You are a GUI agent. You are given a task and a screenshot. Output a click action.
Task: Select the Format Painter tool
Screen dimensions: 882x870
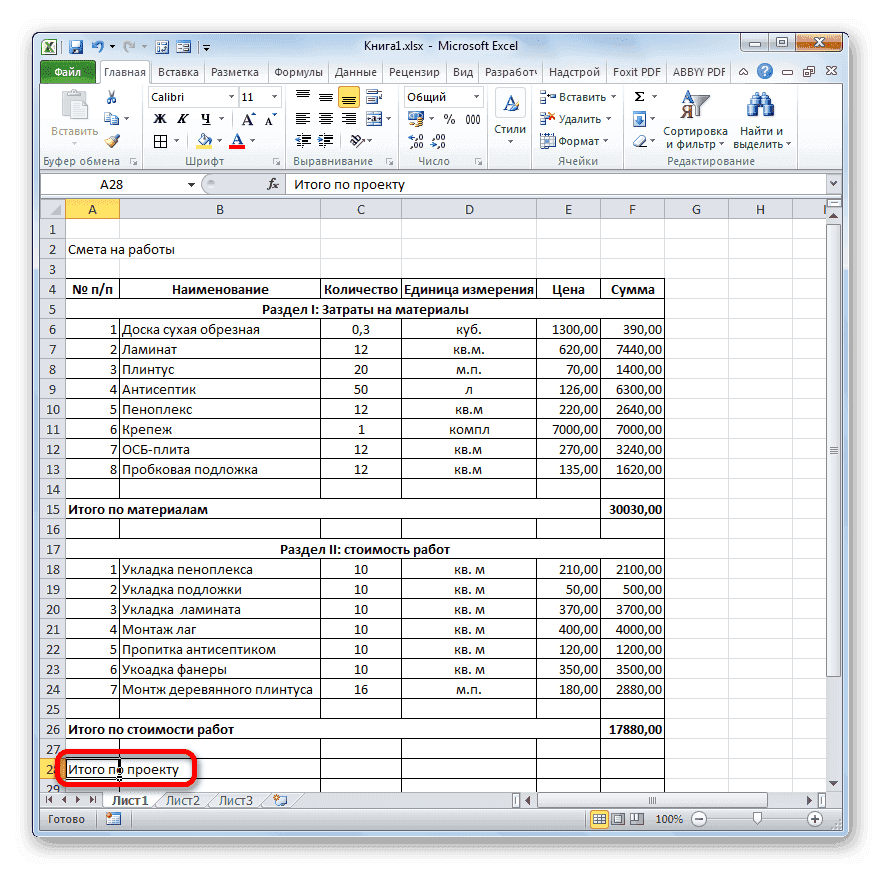(112, 139)
